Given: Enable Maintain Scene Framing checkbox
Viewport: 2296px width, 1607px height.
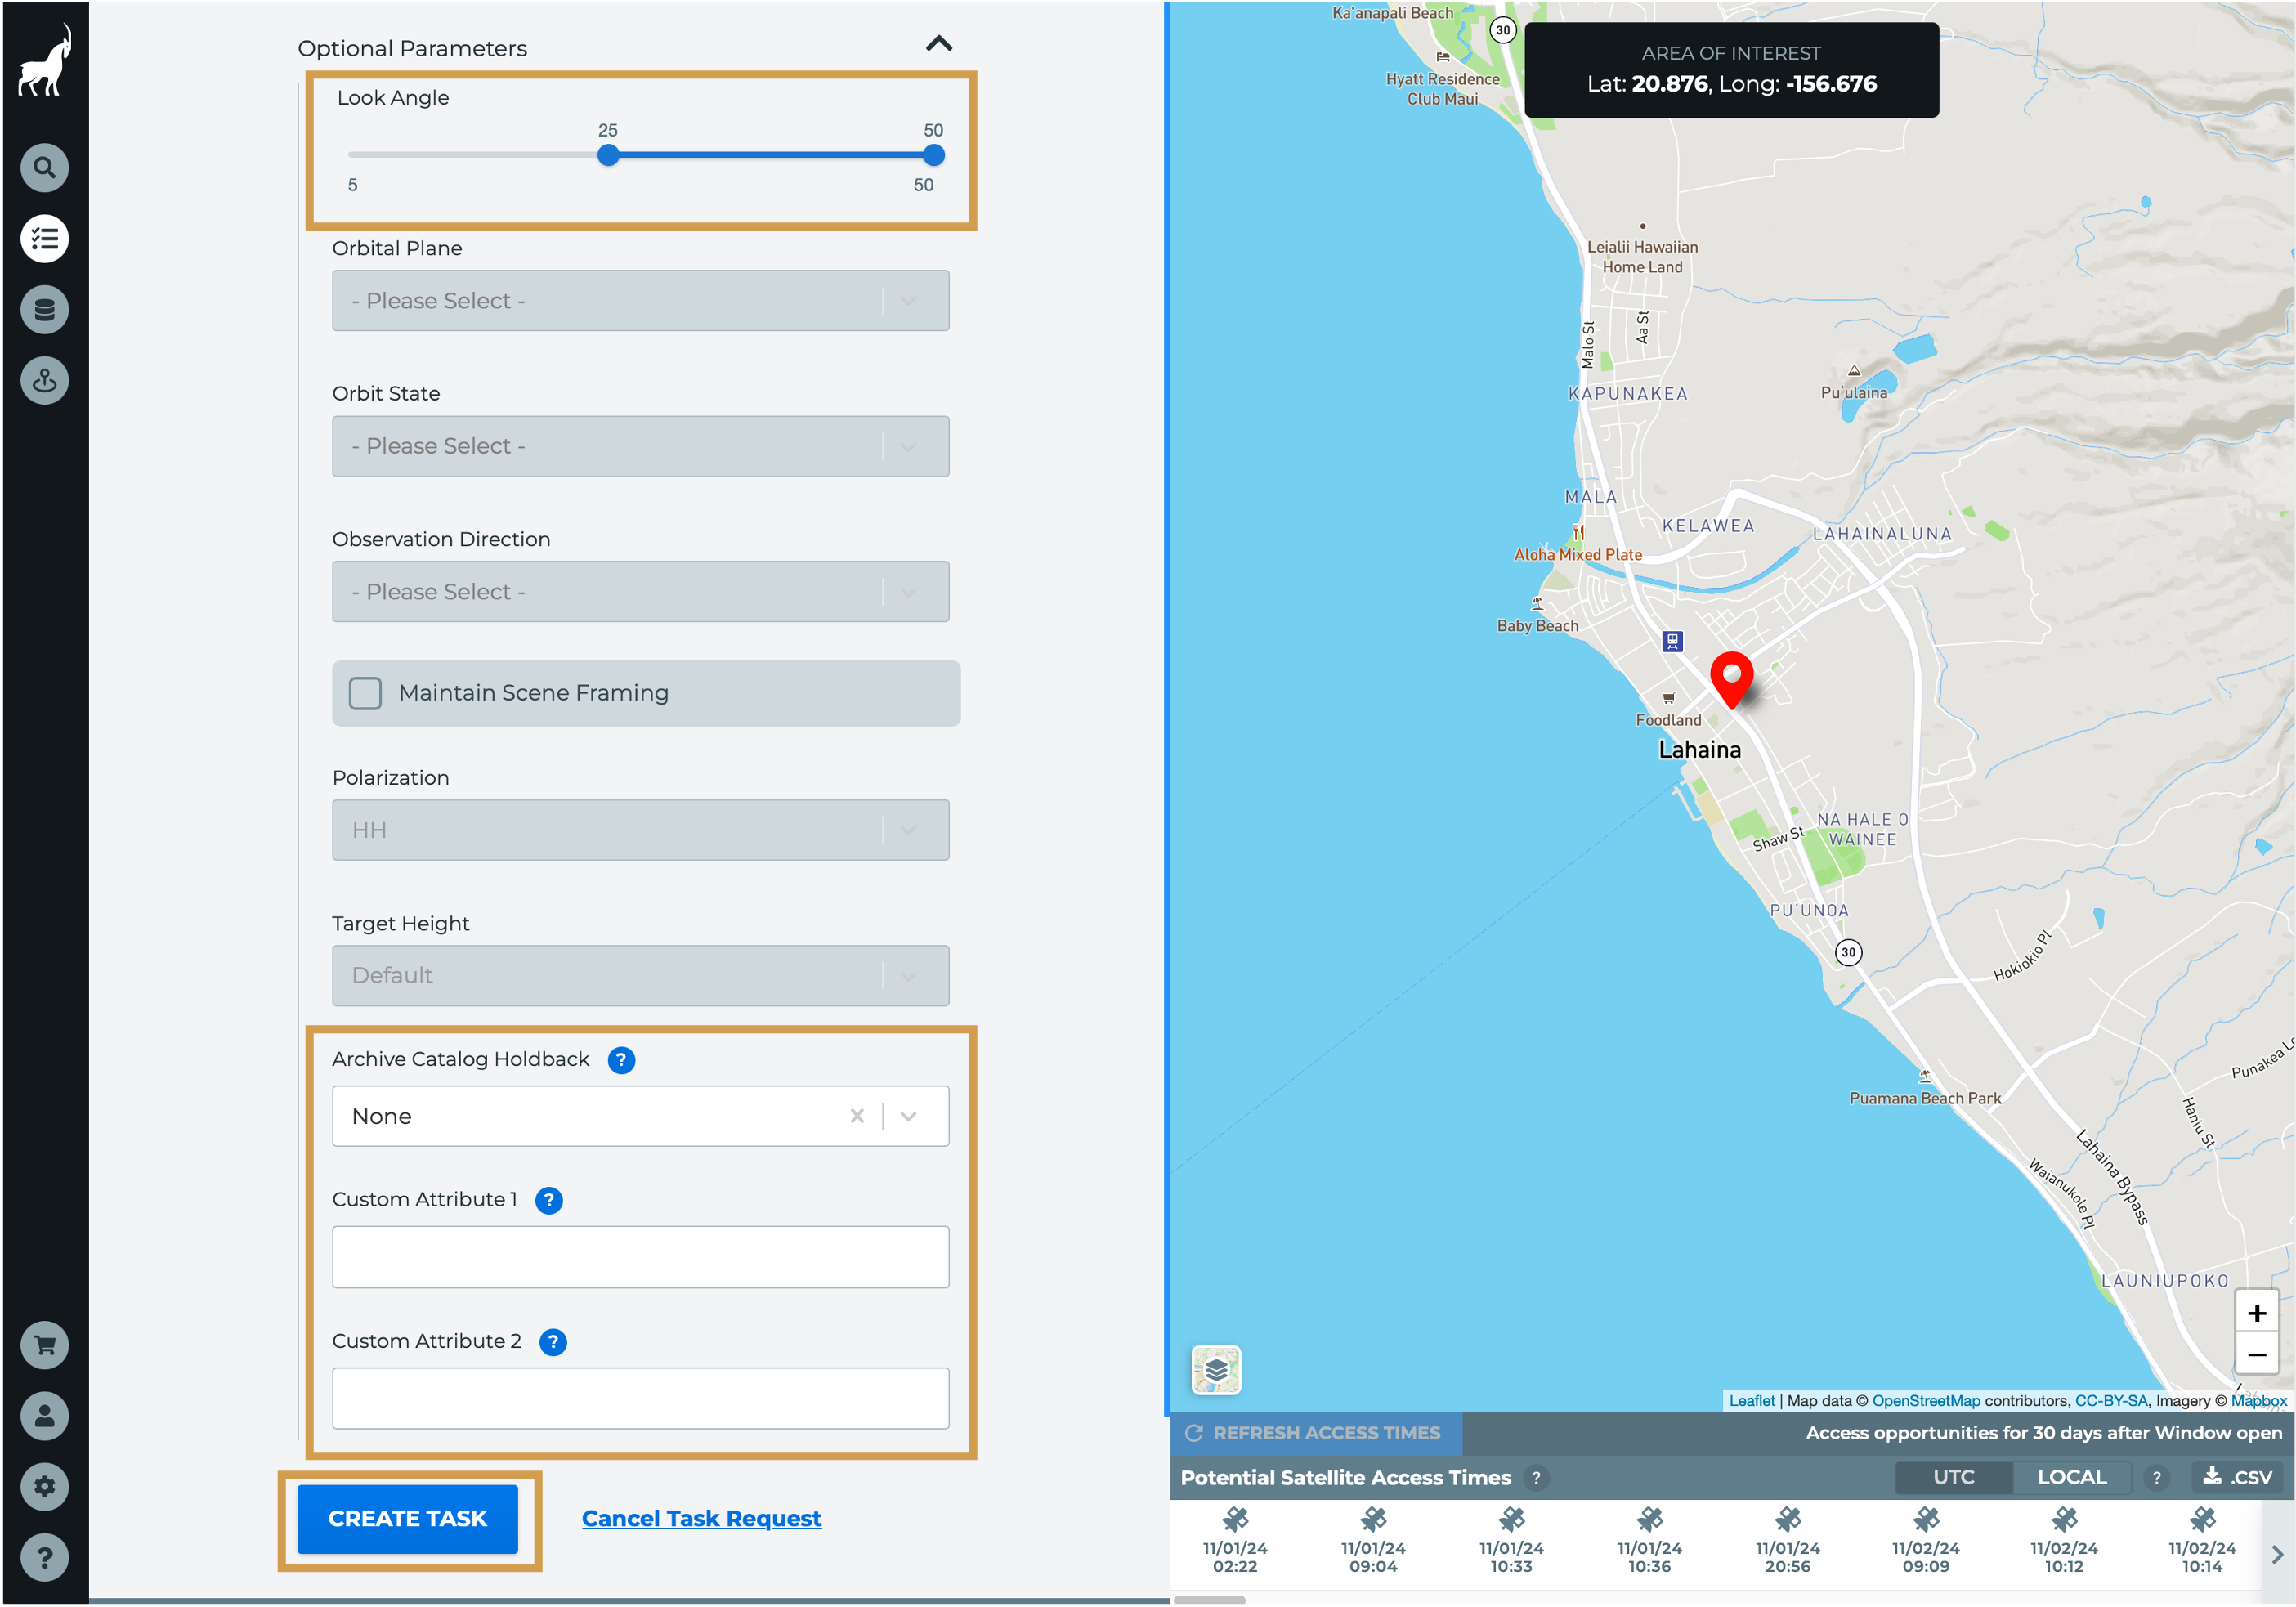Looking at the screenshot, I should click(365, 693).
